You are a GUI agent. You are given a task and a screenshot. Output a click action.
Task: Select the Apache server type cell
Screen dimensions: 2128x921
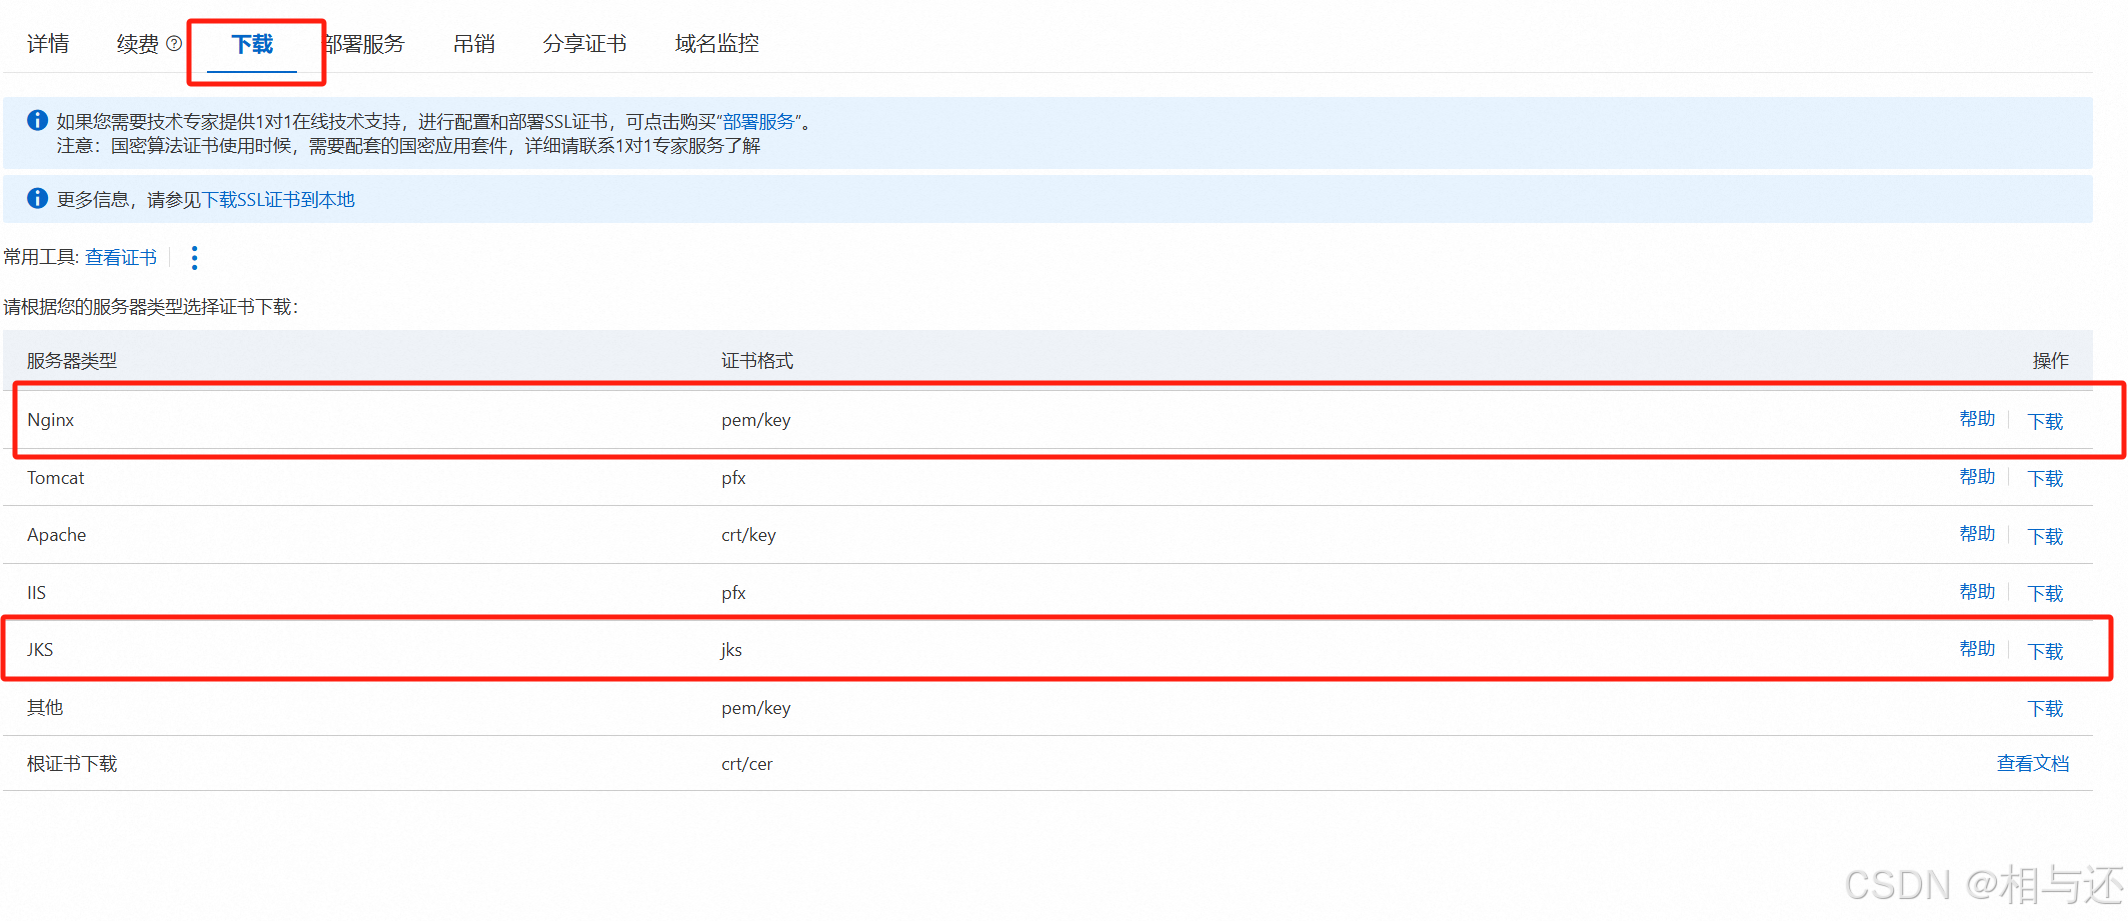click(x=57, y=535)
